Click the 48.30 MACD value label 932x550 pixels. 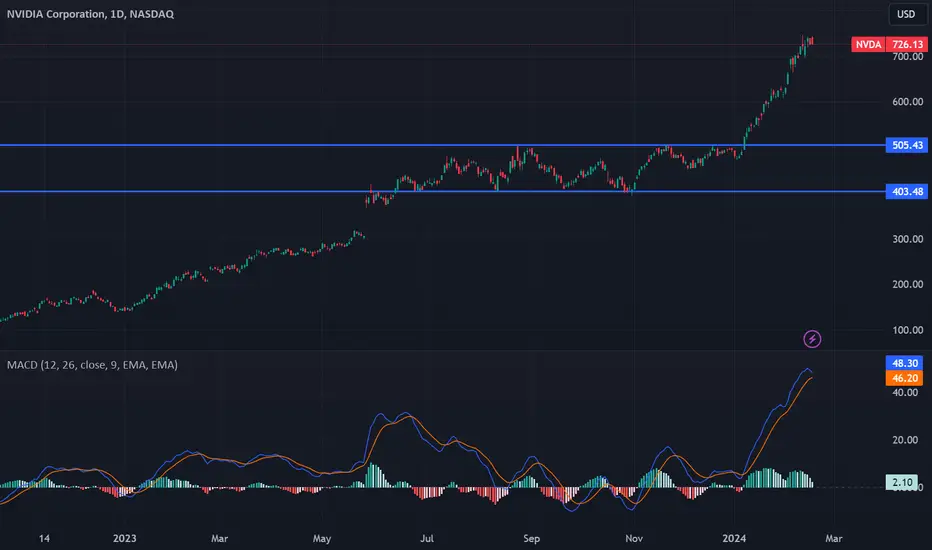[905, 363]
